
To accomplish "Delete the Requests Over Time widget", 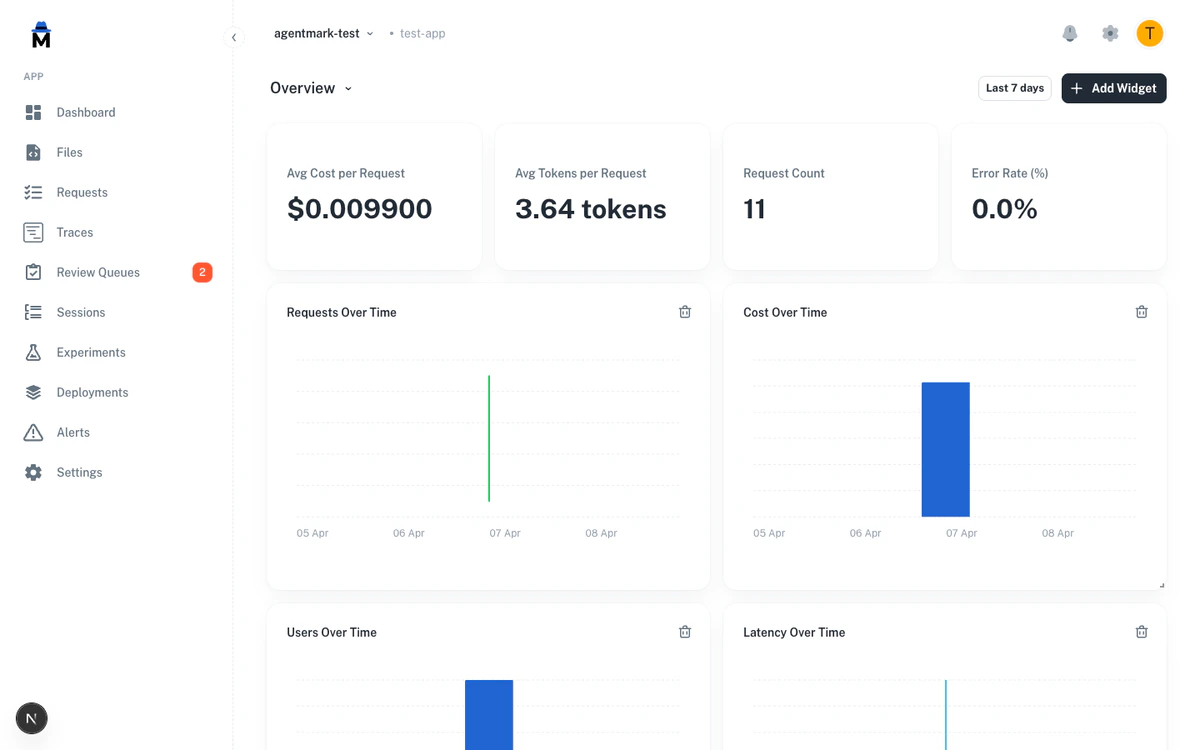I will point(685,311).
